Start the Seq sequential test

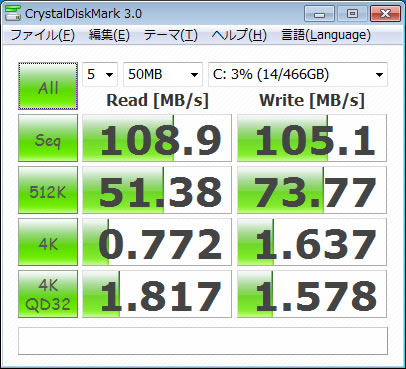pos(48,138)
